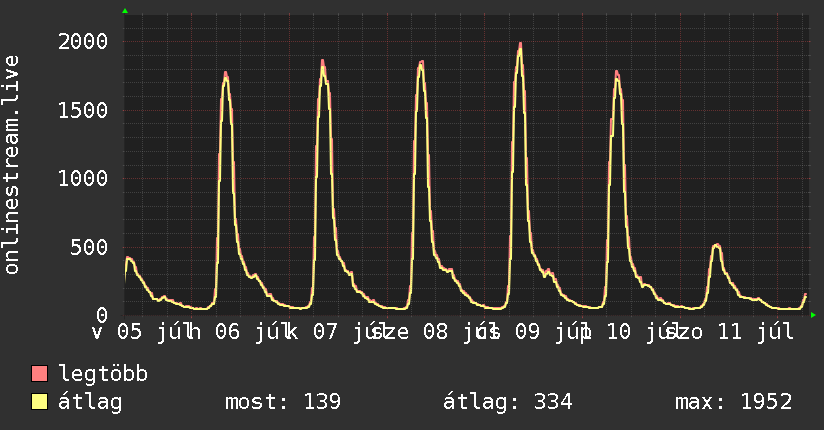Click the onlinestream.live vertical axis title
The width and height of the screenshot is (824, 430).
tap(11, 165)
